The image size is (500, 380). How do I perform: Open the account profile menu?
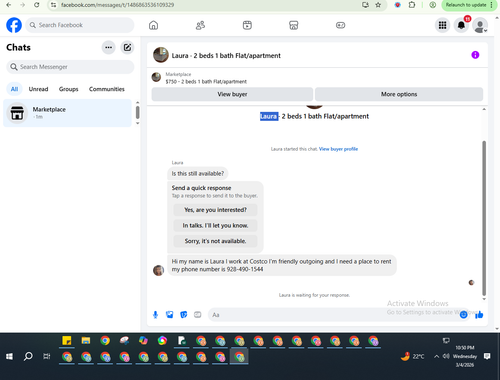(480, 25)
